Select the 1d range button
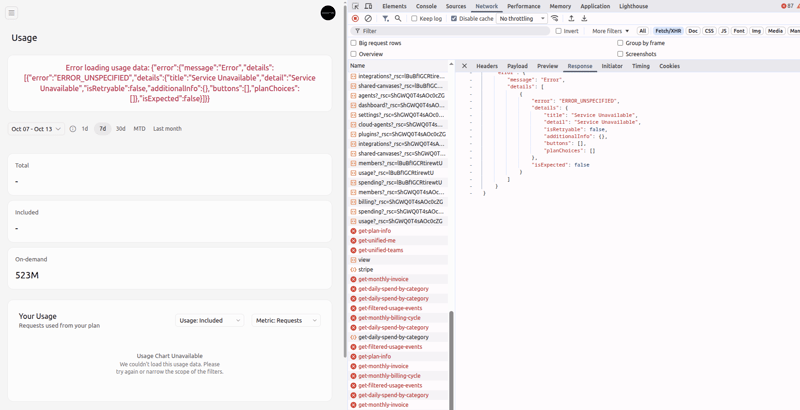The height and width of the screenshot is (410, 800). point(85,129)
